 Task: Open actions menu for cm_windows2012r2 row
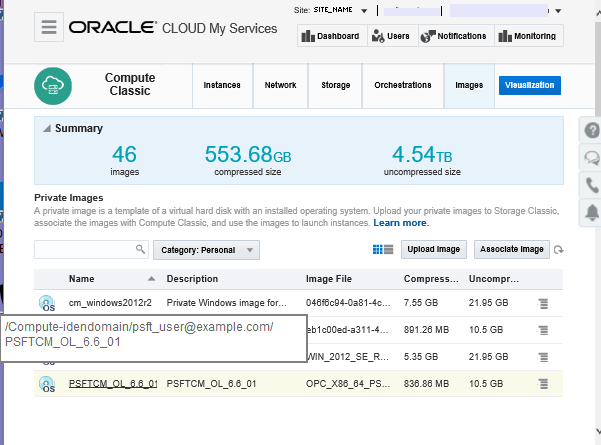coord(543,302)
